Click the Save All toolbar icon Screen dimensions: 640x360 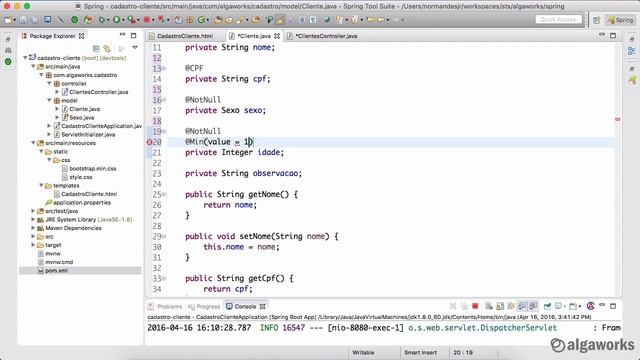tap(34, 20)
